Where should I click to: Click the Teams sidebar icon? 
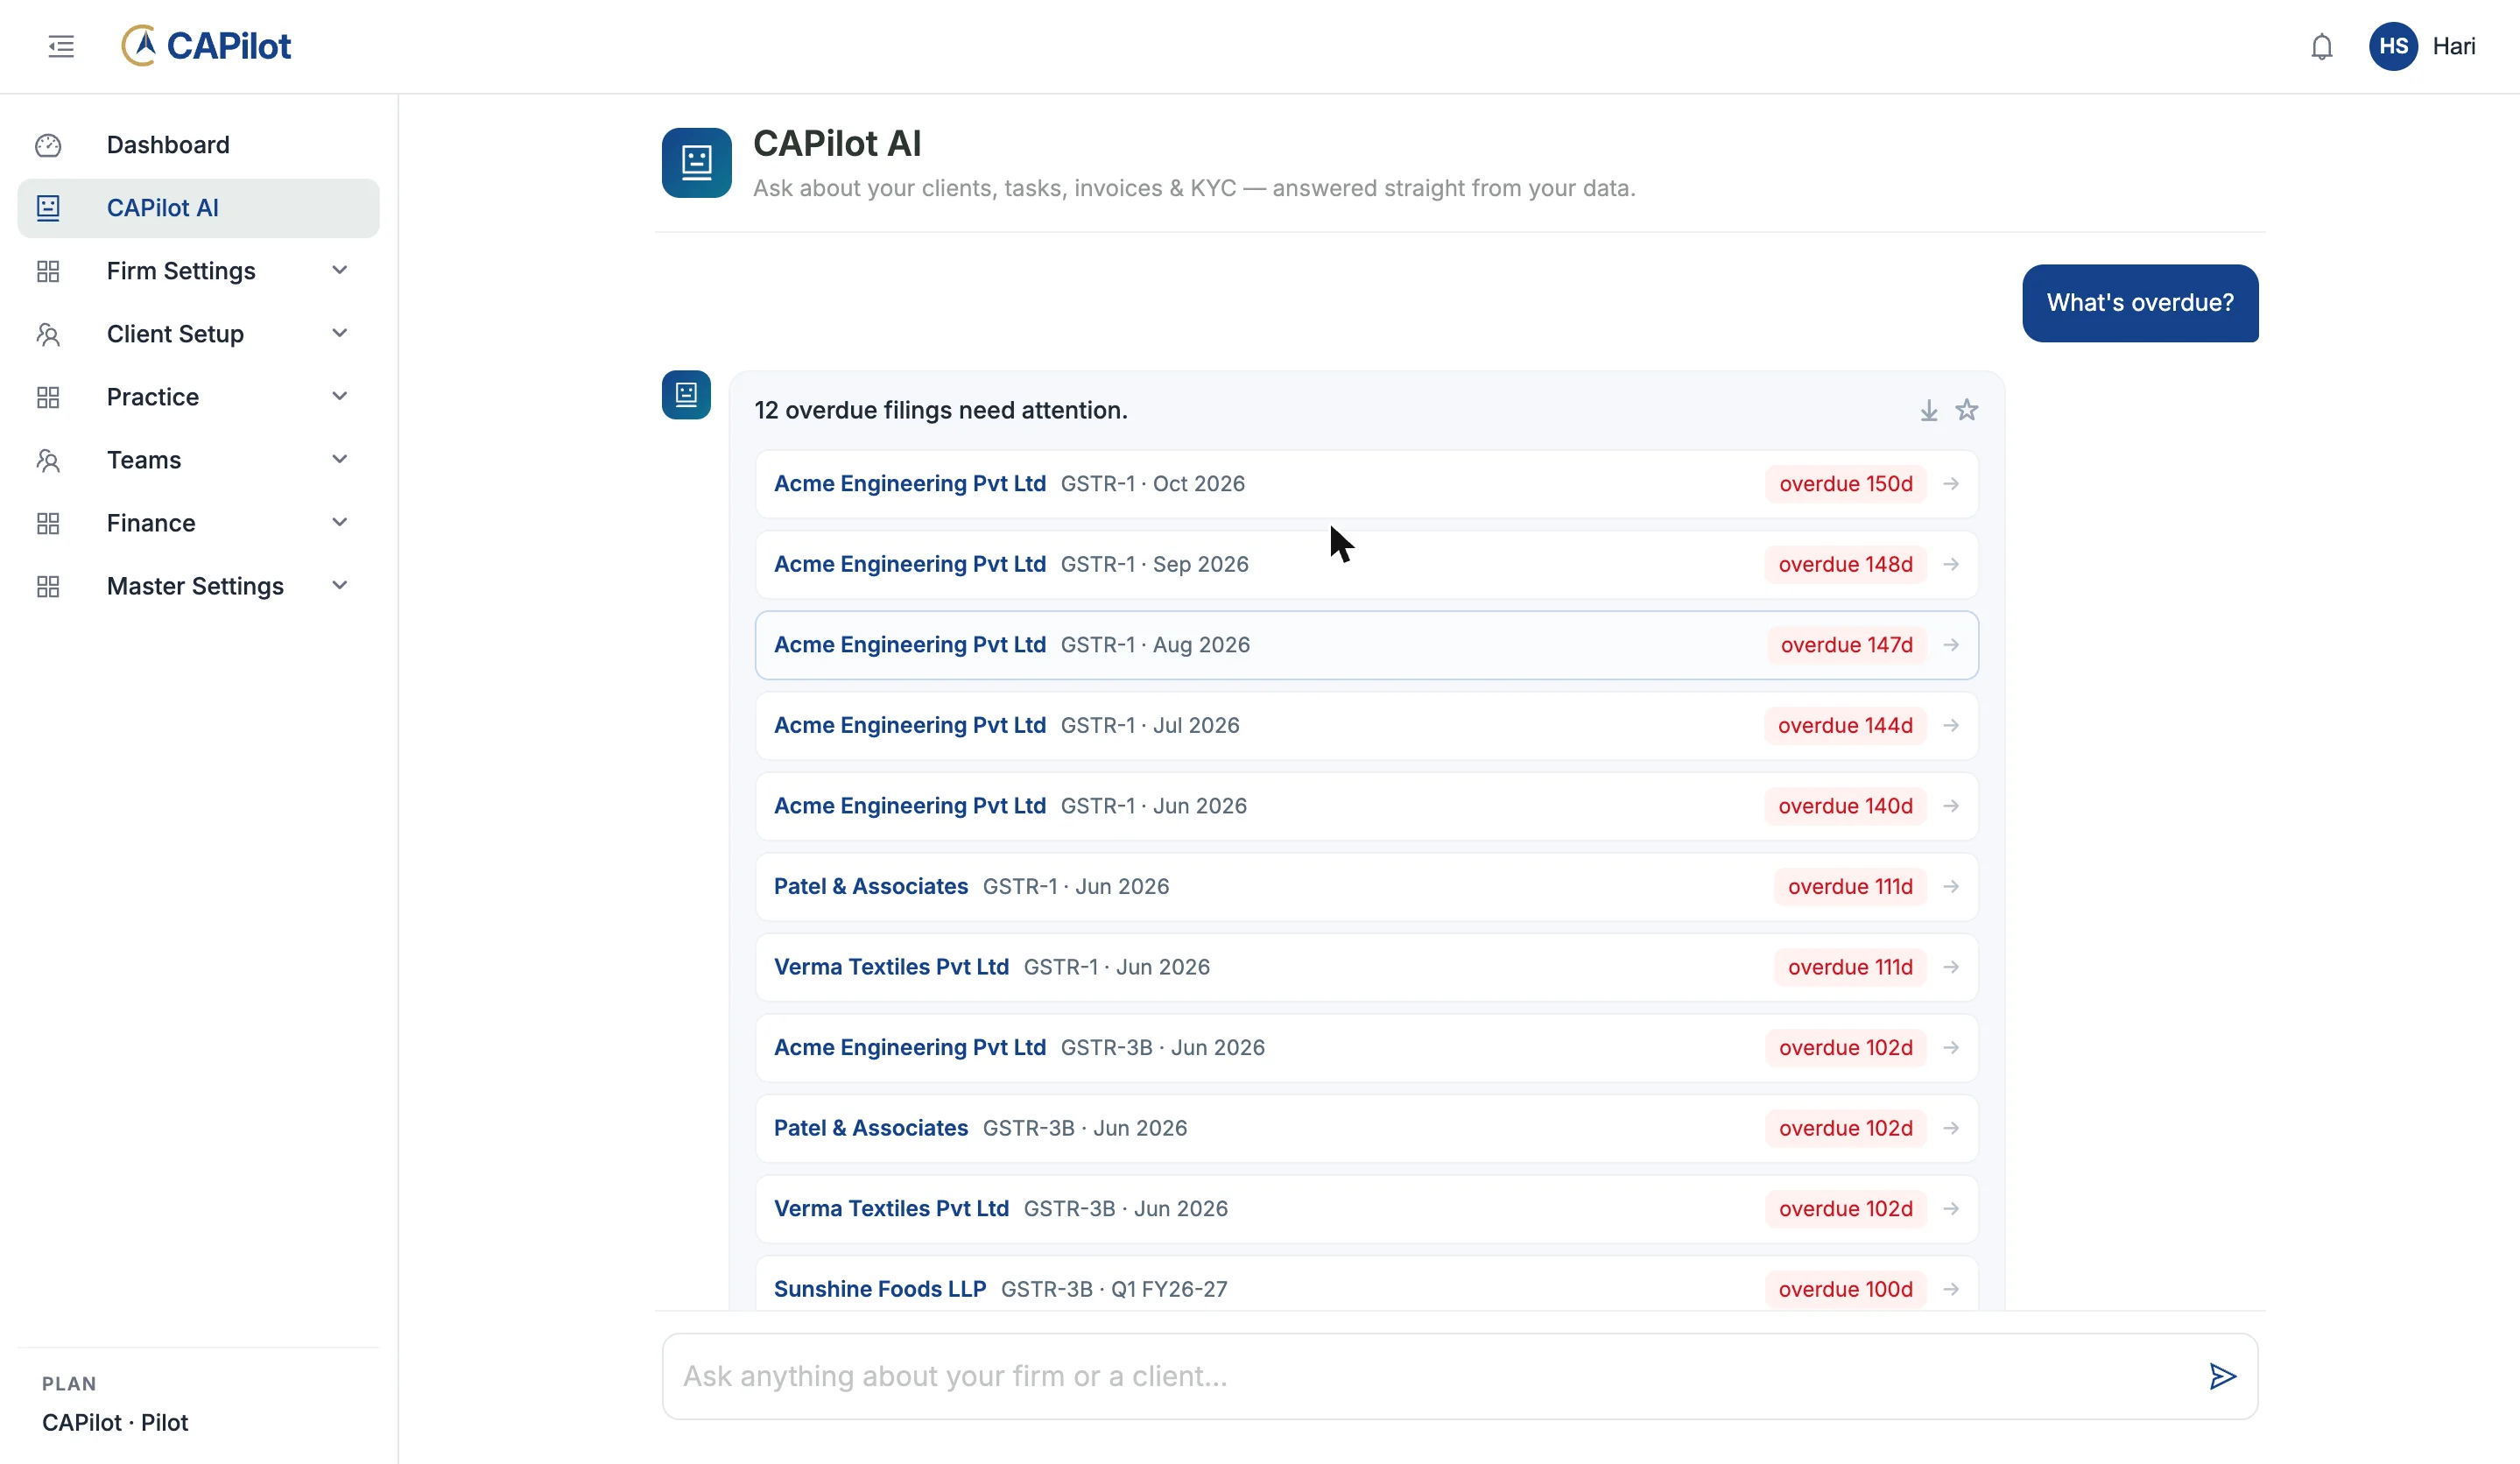pyautogui.click(x=48, y=461)
